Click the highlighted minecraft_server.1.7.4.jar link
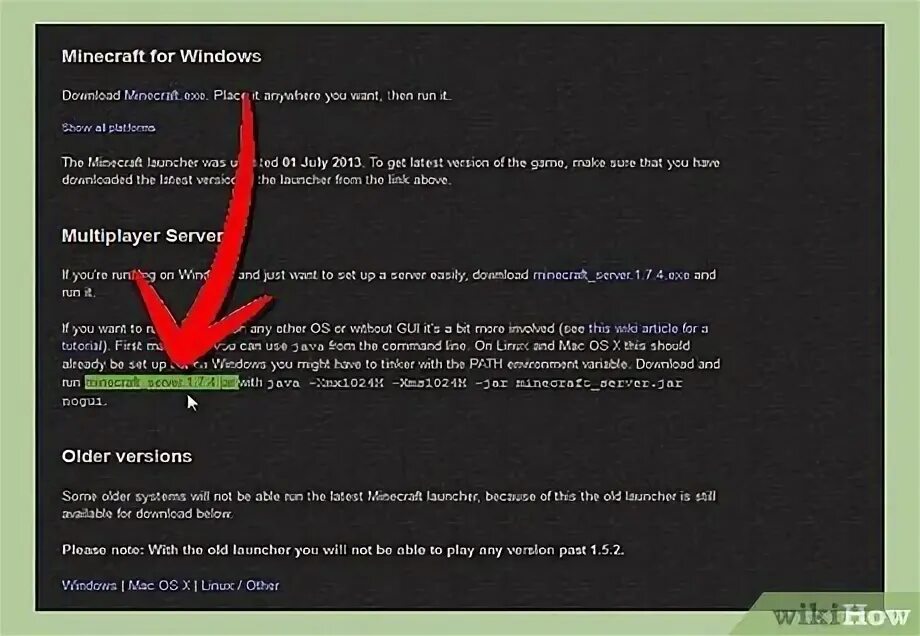The height and width of the screenshot is (636, 920). tap(161, 383)
